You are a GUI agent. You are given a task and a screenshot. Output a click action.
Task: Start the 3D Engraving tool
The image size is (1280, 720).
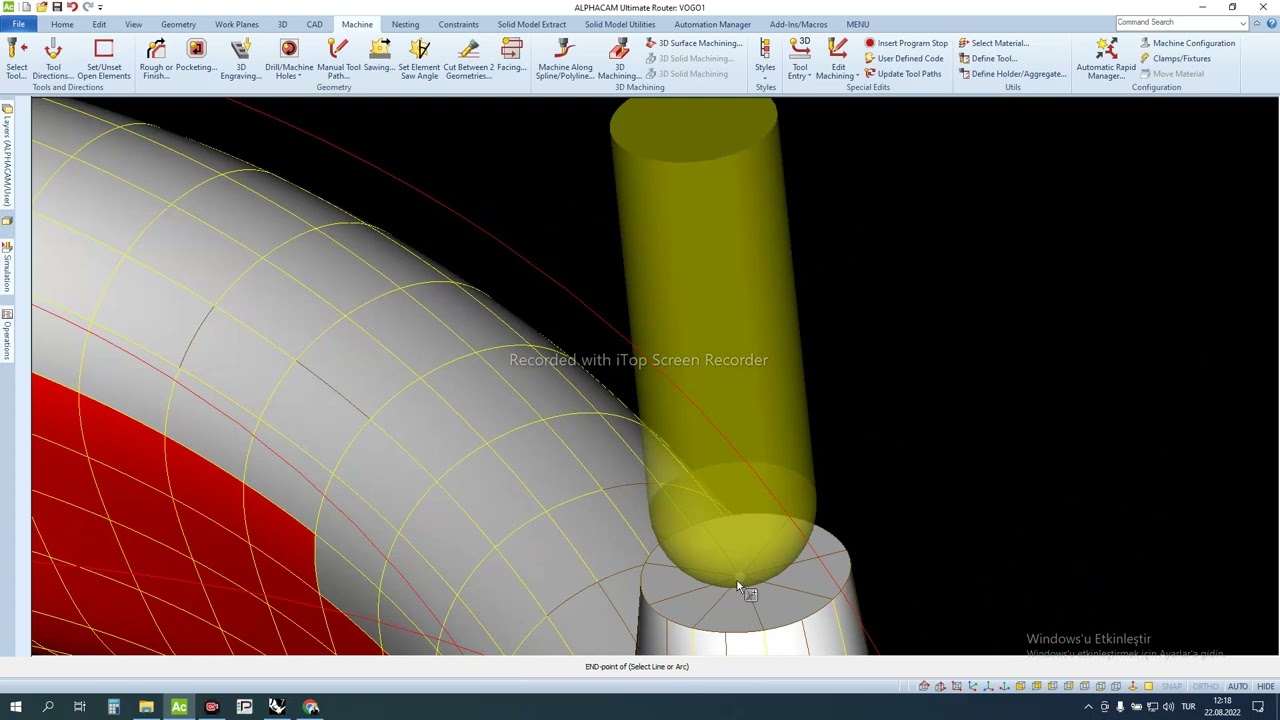tap(241, 60)
